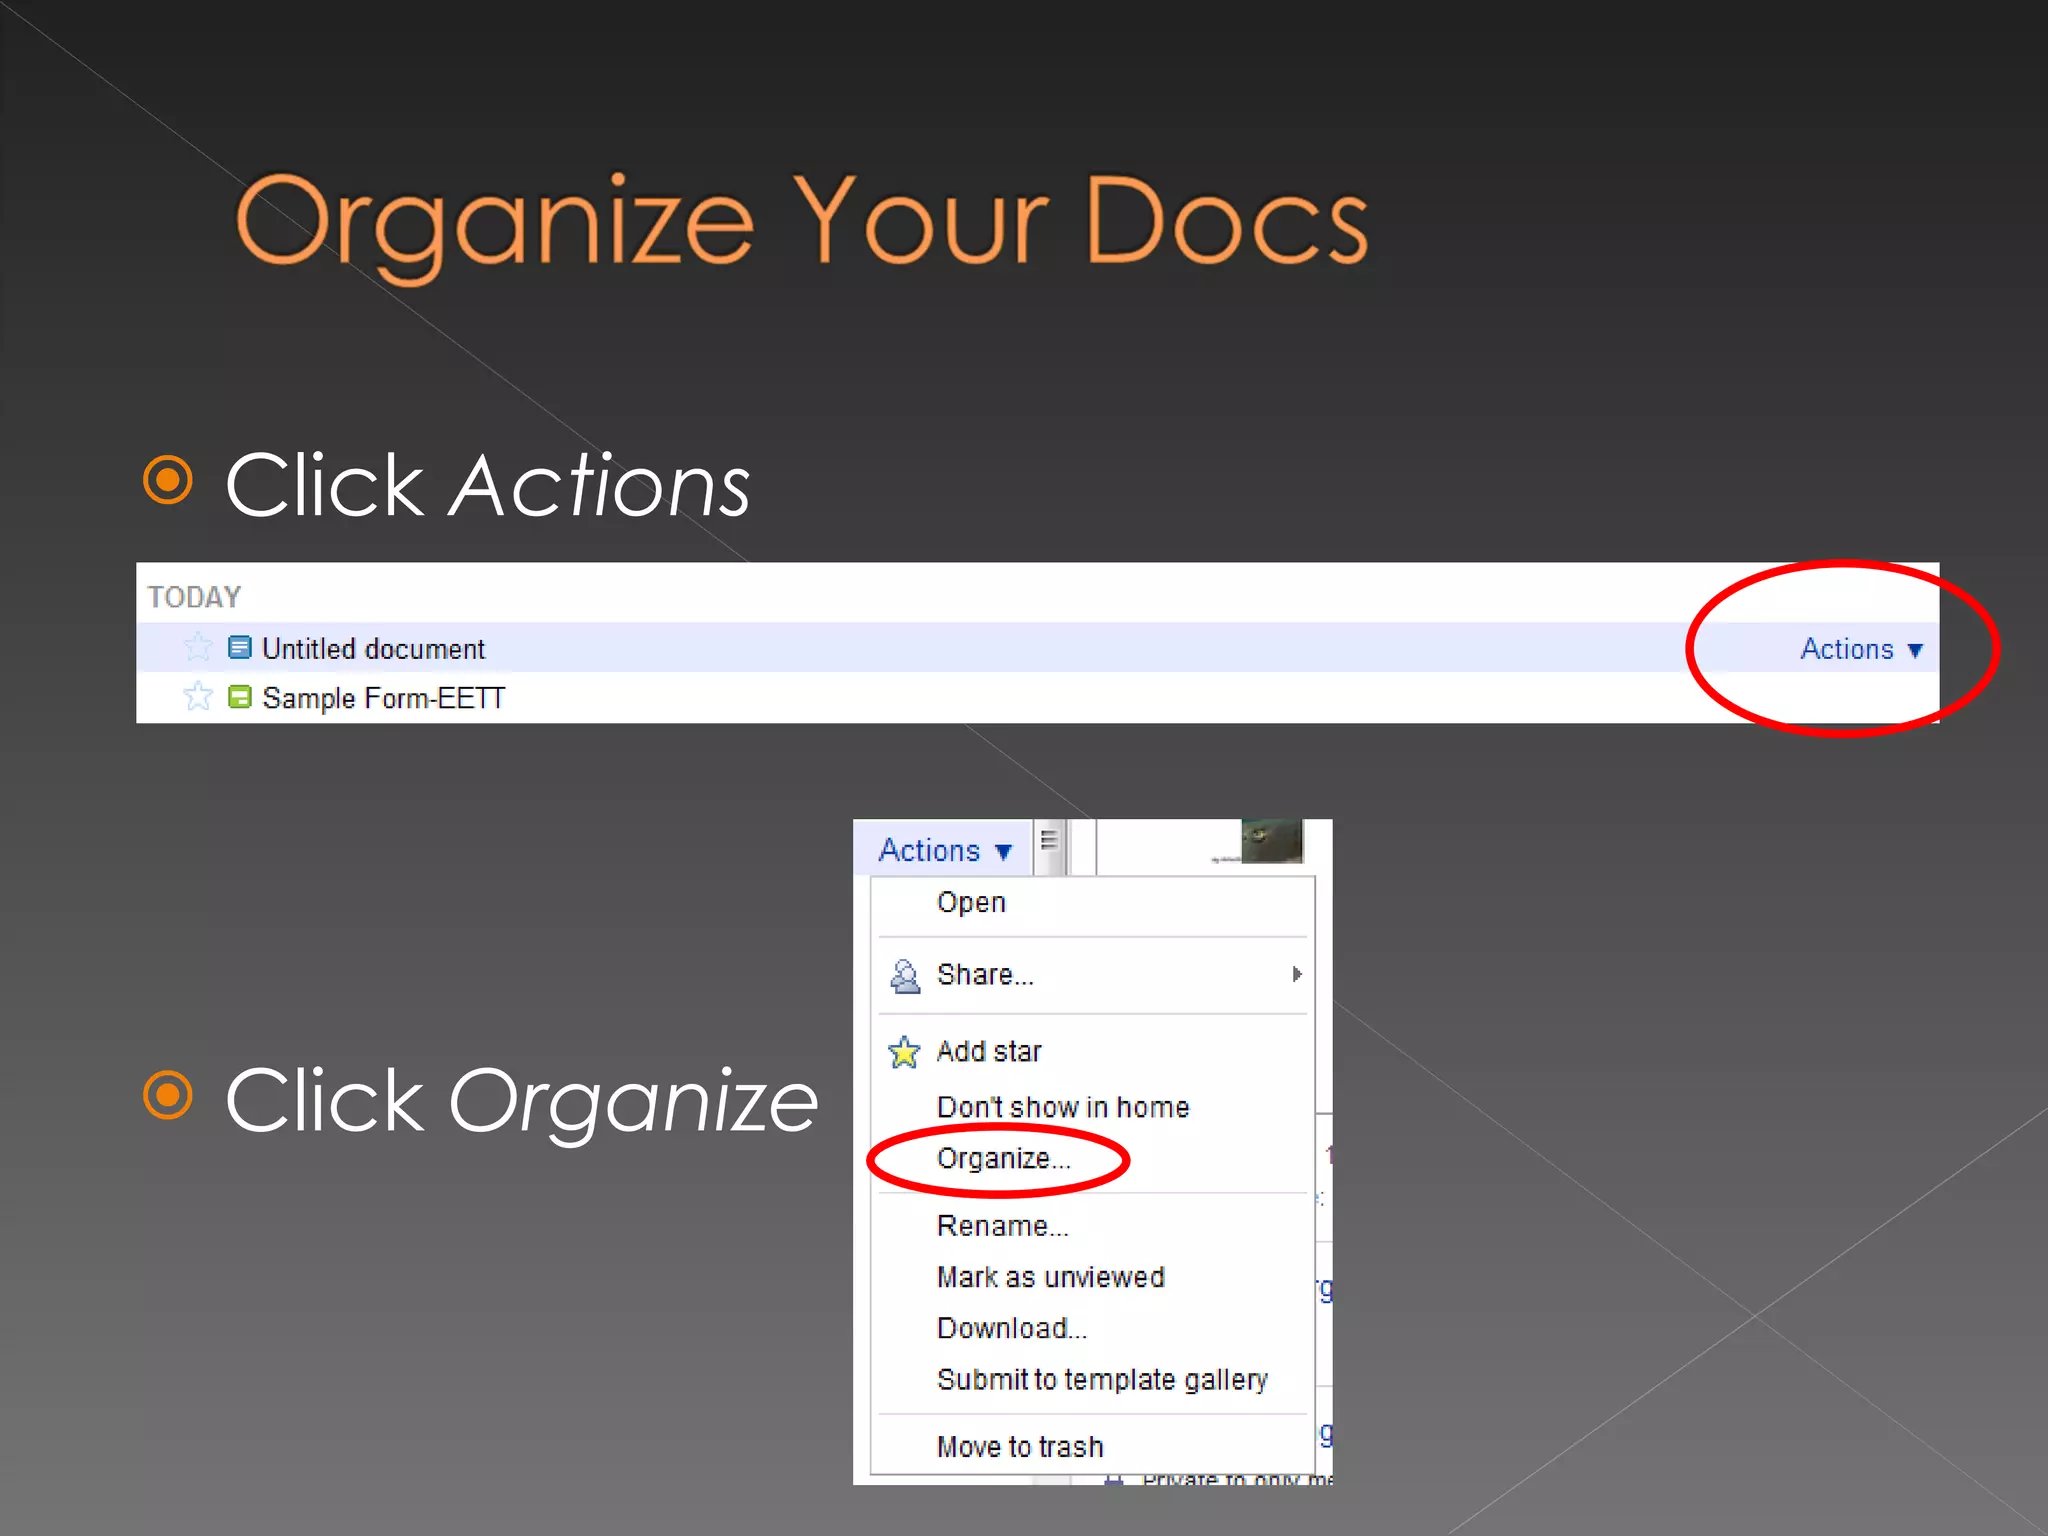2048x1536 pixels.
Task: Select Organize... in Actions menu
Action: (1003, 1159)
